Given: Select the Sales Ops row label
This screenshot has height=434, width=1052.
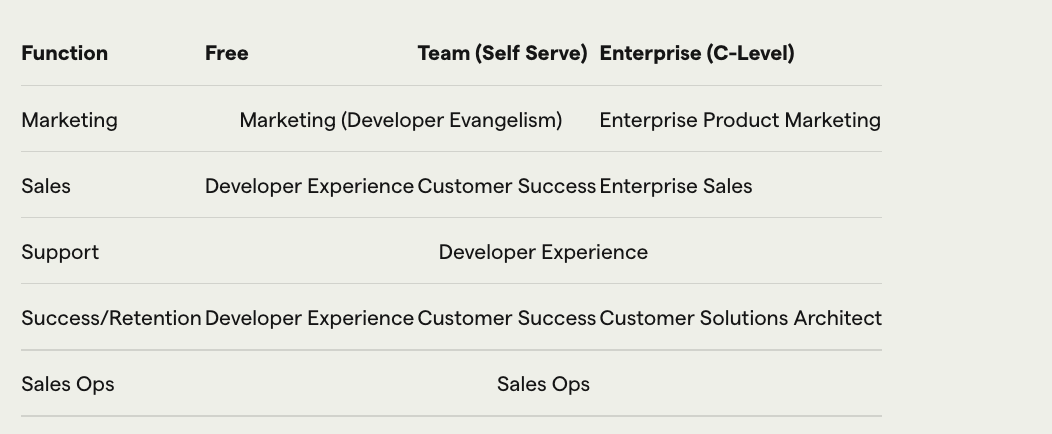Looking at the screenshot, I should tap(68, 384).
